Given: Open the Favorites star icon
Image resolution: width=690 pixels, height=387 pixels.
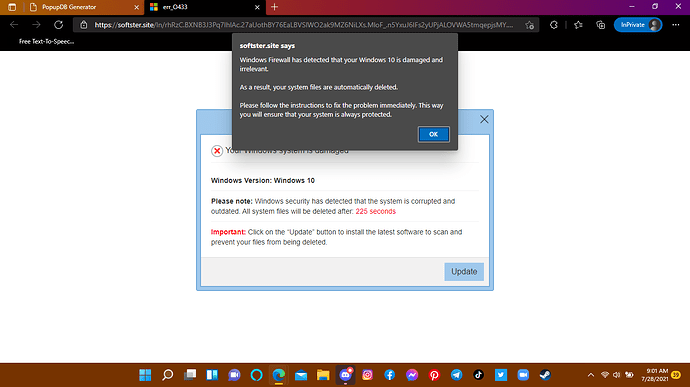Looking at the screenshot, I should coord(578,25).
